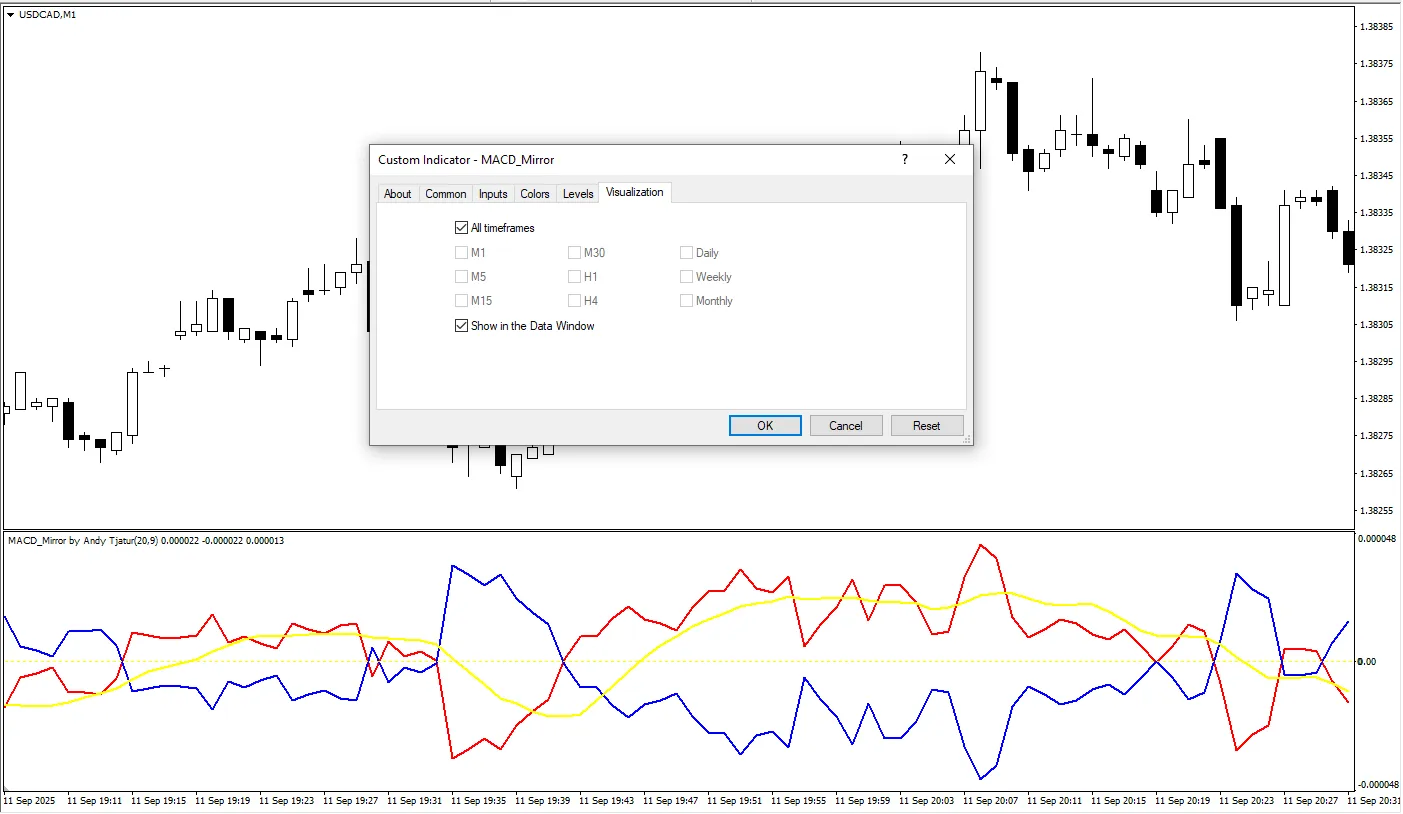This screenshot has height=814, width=1403.
Task: Close the MACD_Mirror indicator dialog
Action: point(950,159)
